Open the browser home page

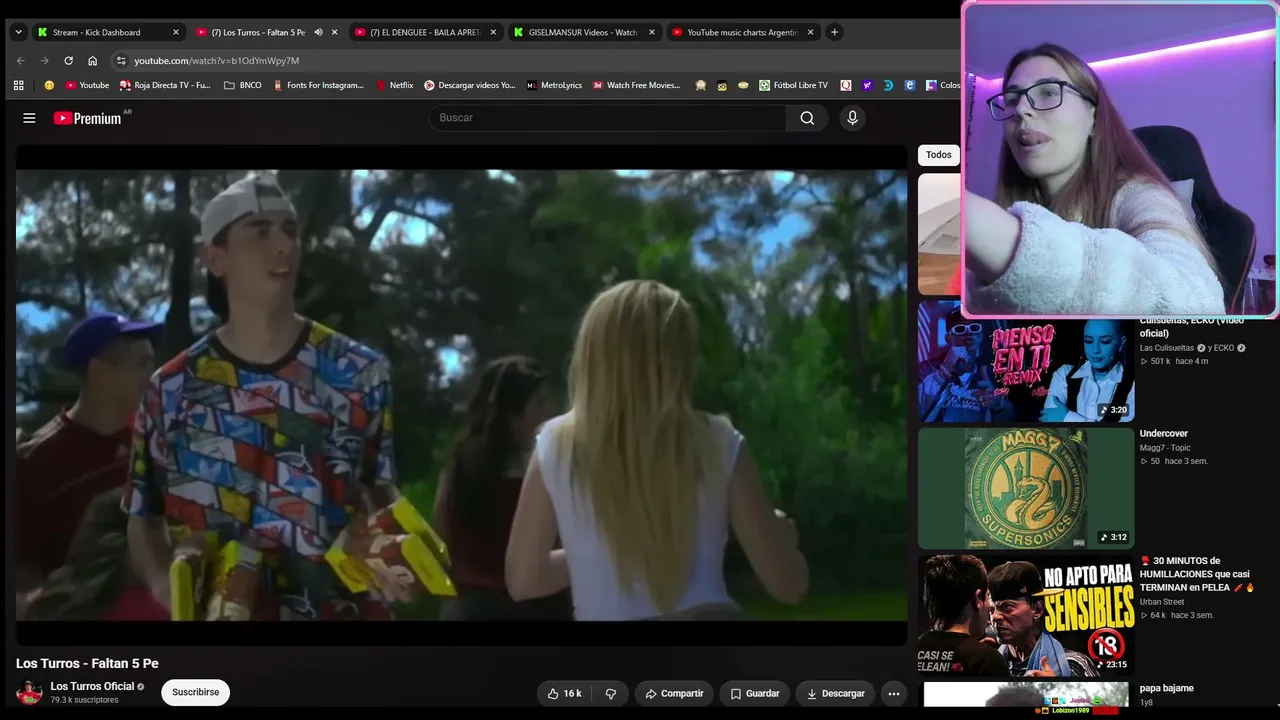[92, 61]
